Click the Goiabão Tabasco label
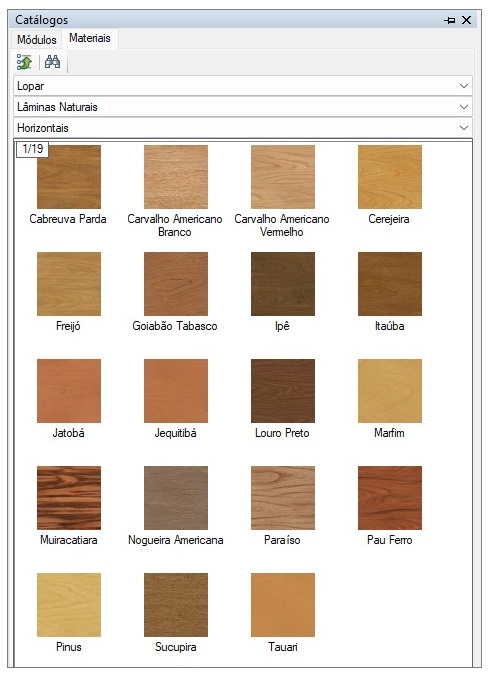Screen dimensions: 490x674 click(175, 326)
